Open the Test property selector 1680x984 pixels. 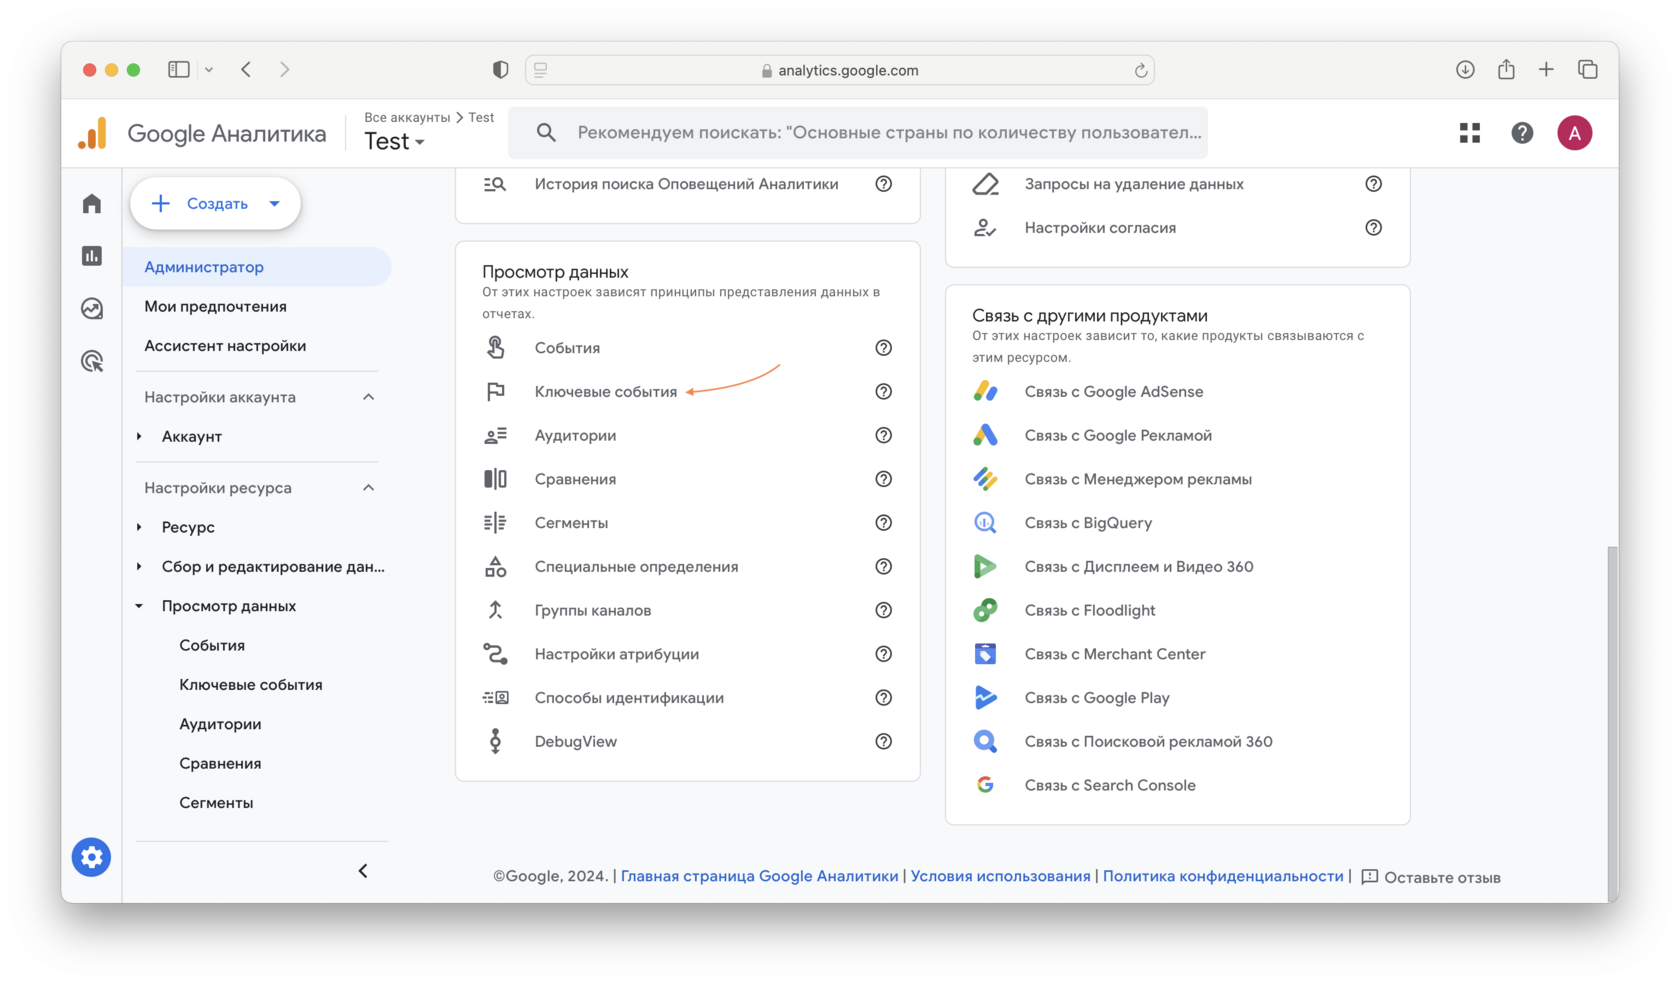point(394,142)
